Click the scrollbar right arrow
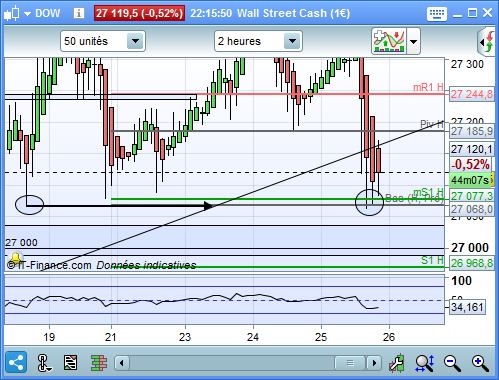This screenshot has width=499, height=380. point(374,363)
